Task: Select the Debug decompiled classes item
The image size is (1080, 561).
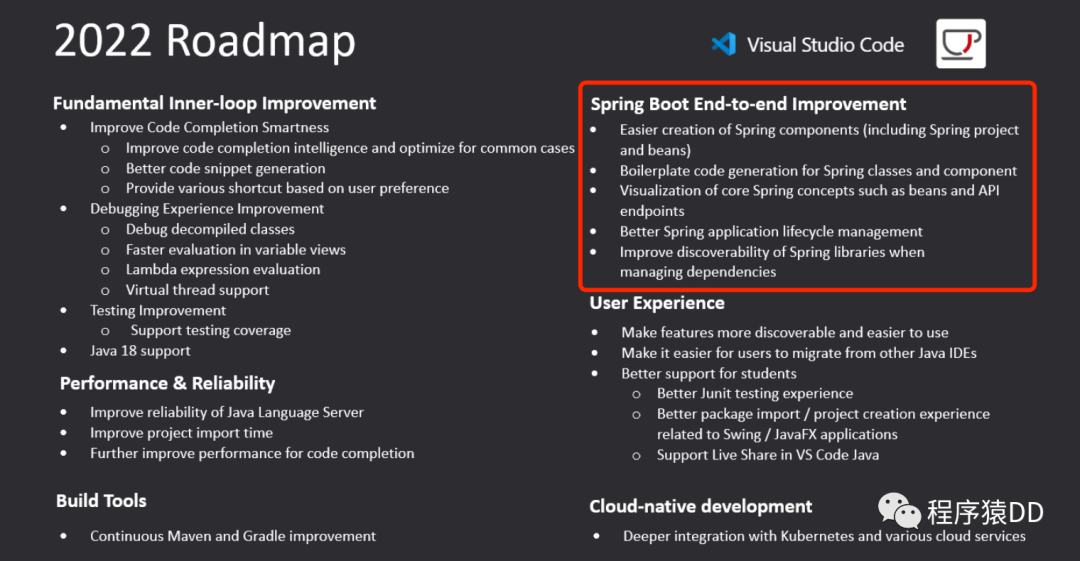Action: (209, 229)
